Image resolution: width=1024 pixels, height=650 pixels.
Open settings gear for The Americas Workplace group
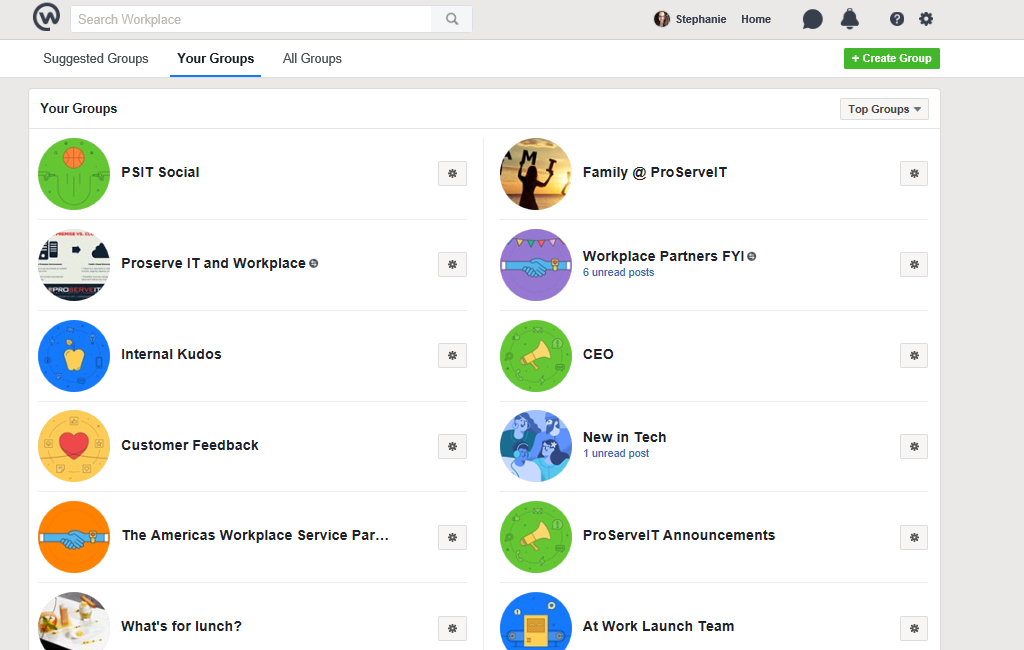point(452,538)
